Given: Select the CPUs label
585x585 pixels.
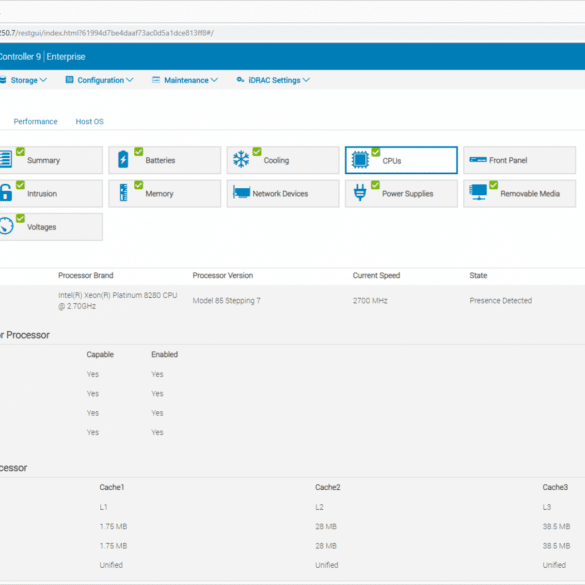Looking at the screenshot, I should pyautogui.click(x=392, y=161).
